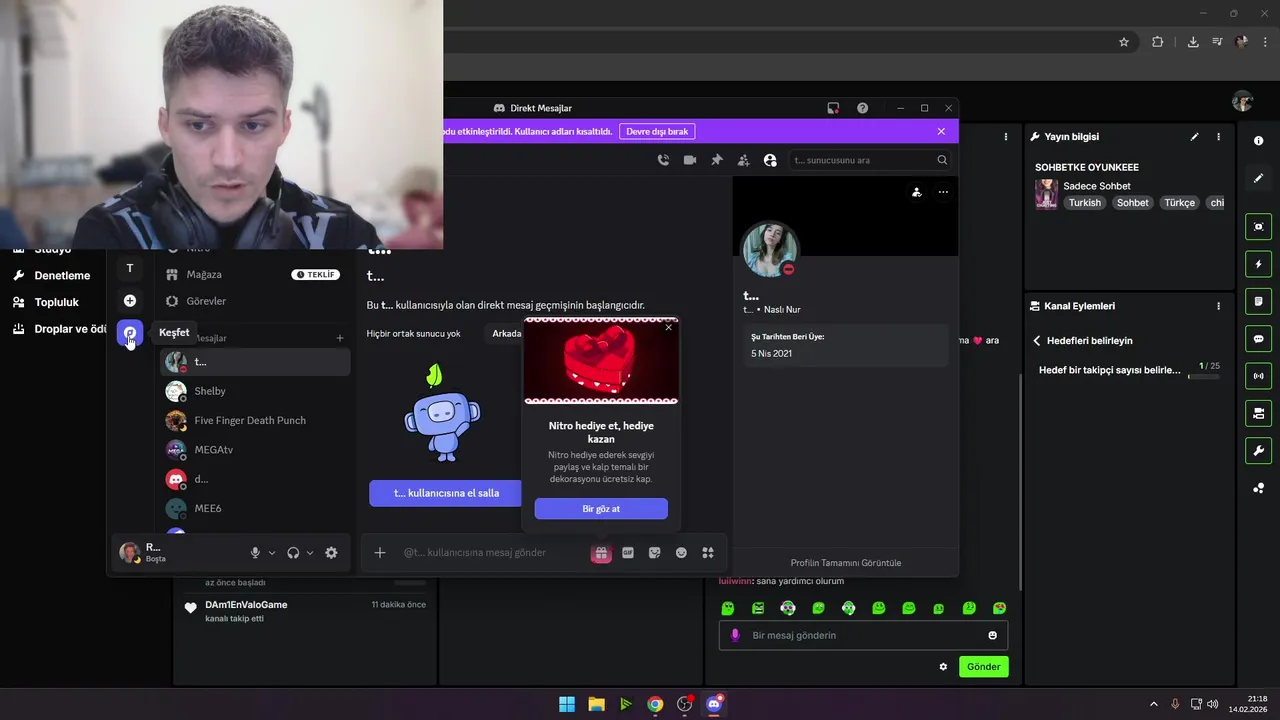Screen dimensions: 1280x720
Task: Open Twitch chat settings gear
Action: click(x=943, y=667)
